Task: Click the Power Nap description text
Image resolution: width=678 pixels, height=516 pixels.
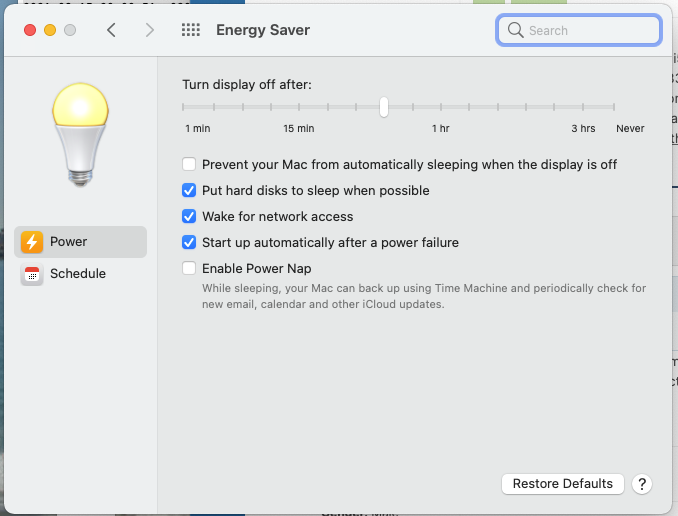Action: coord(424,296)
